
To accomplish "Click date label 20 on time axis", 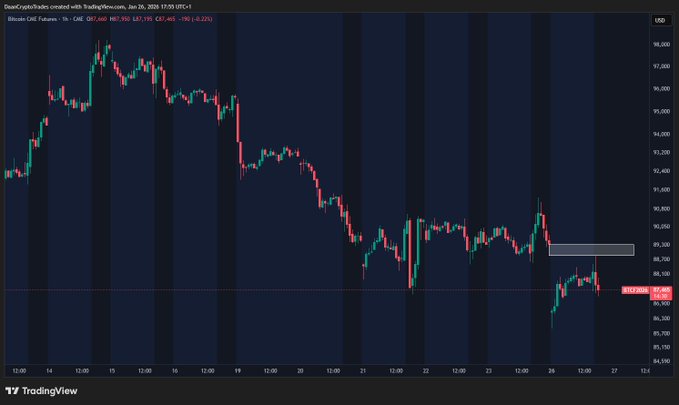I will [x=300, y=371].
